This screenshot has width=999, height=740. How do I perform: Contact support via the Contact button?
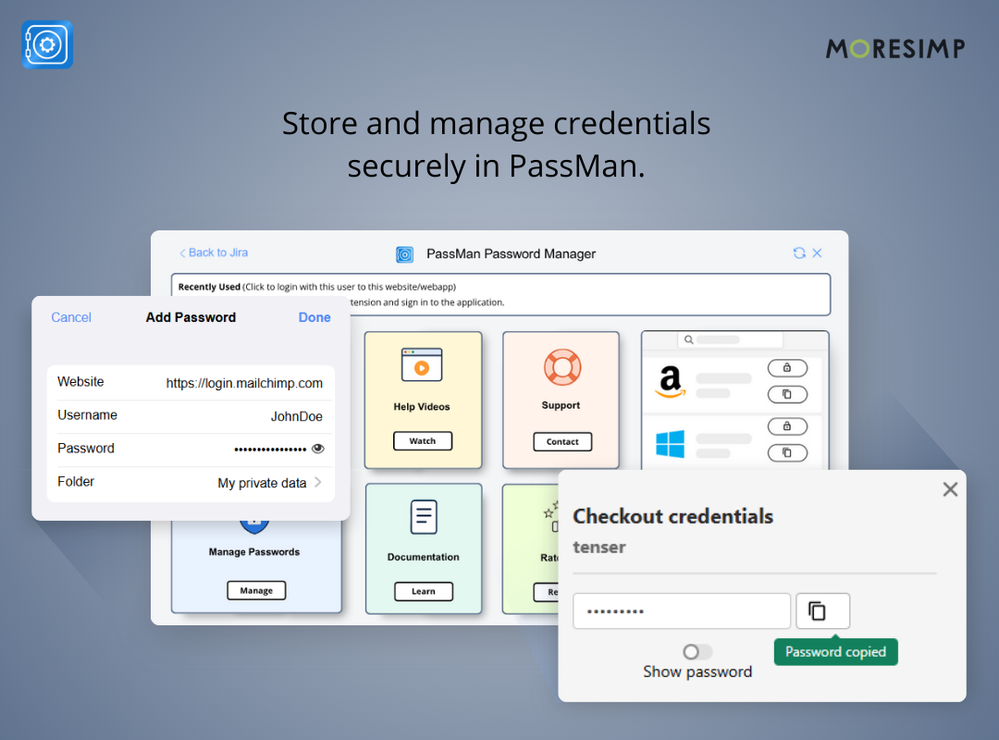coord(560,441)
